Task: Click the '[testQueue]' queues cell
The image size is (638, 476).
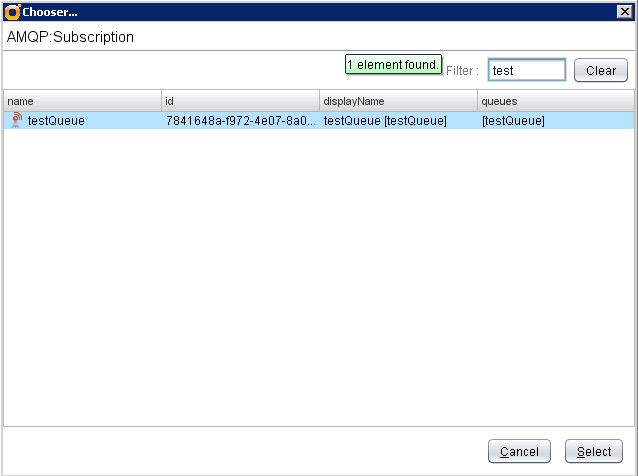Action: tap(513, 121)
